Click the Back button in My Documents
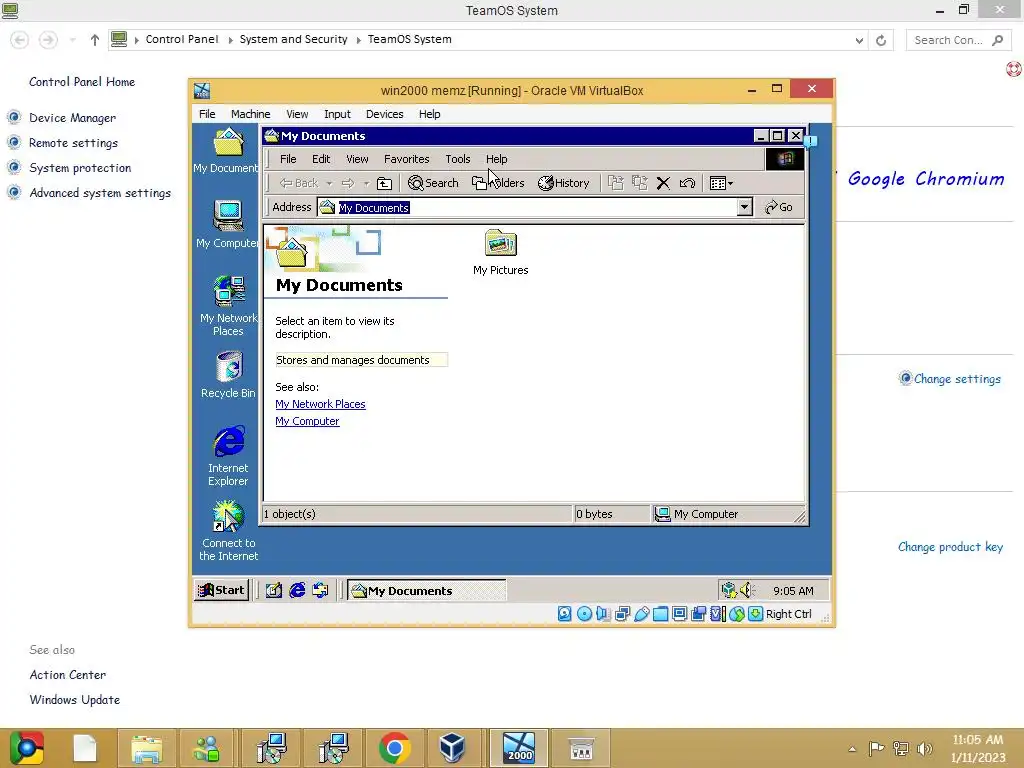Image resolution: width=1024 pixels, height=768 pixels. (299, 184)
